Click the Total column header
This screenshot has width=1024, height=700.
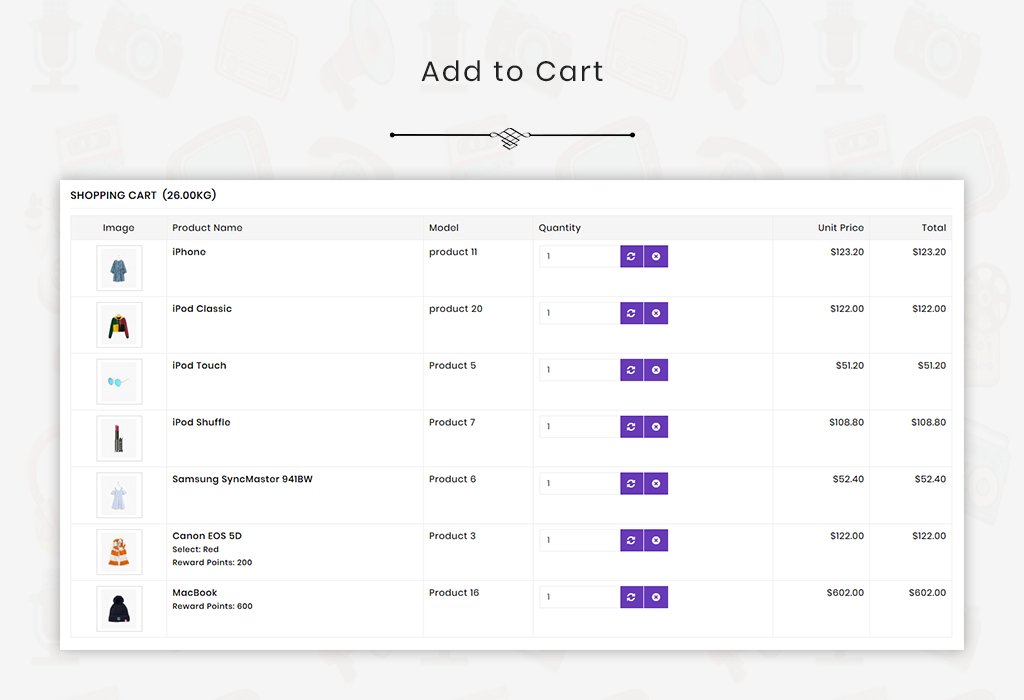(934, 228)
